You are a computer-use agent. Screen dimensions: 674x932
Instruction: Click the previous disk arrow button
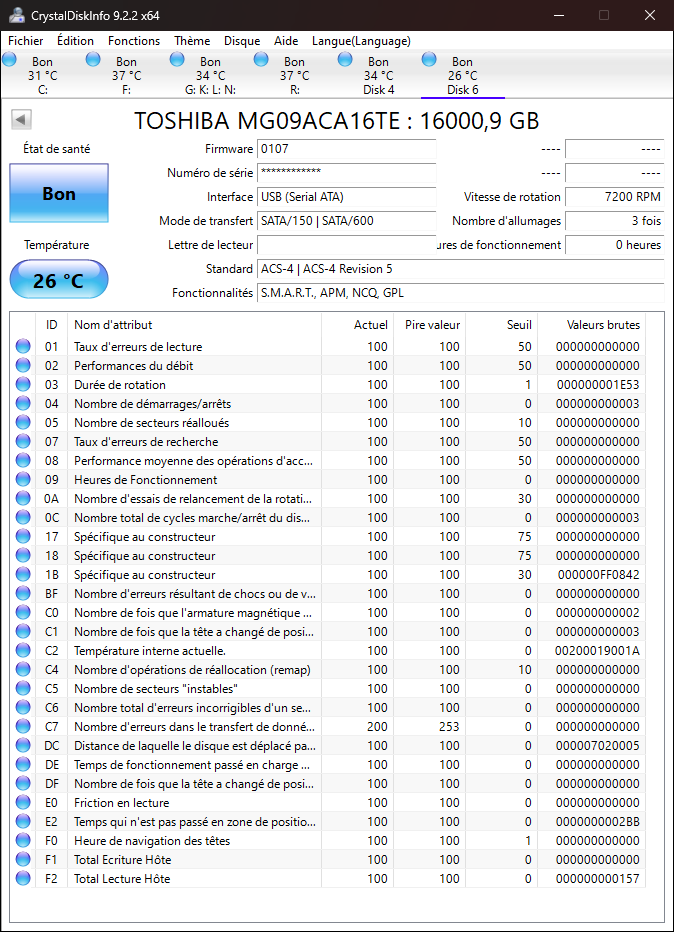pyautogui.click(x=21, y=120)
